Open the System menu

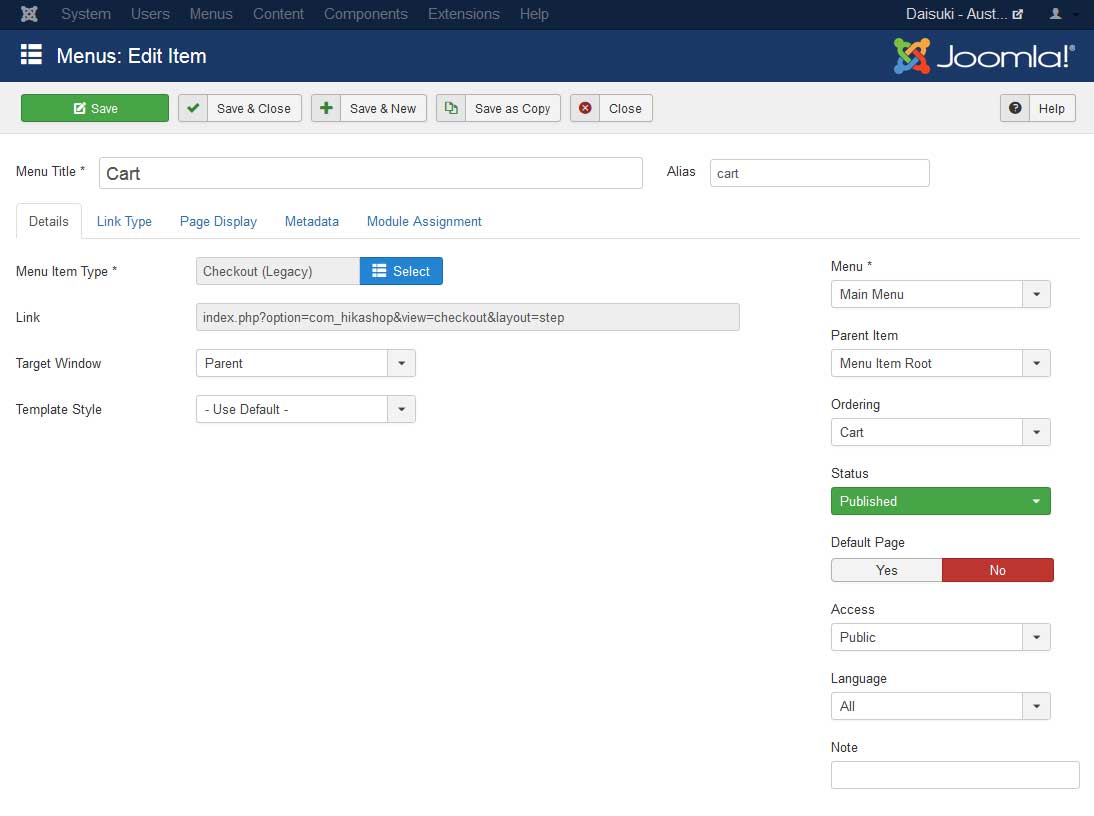click(86, 14)
